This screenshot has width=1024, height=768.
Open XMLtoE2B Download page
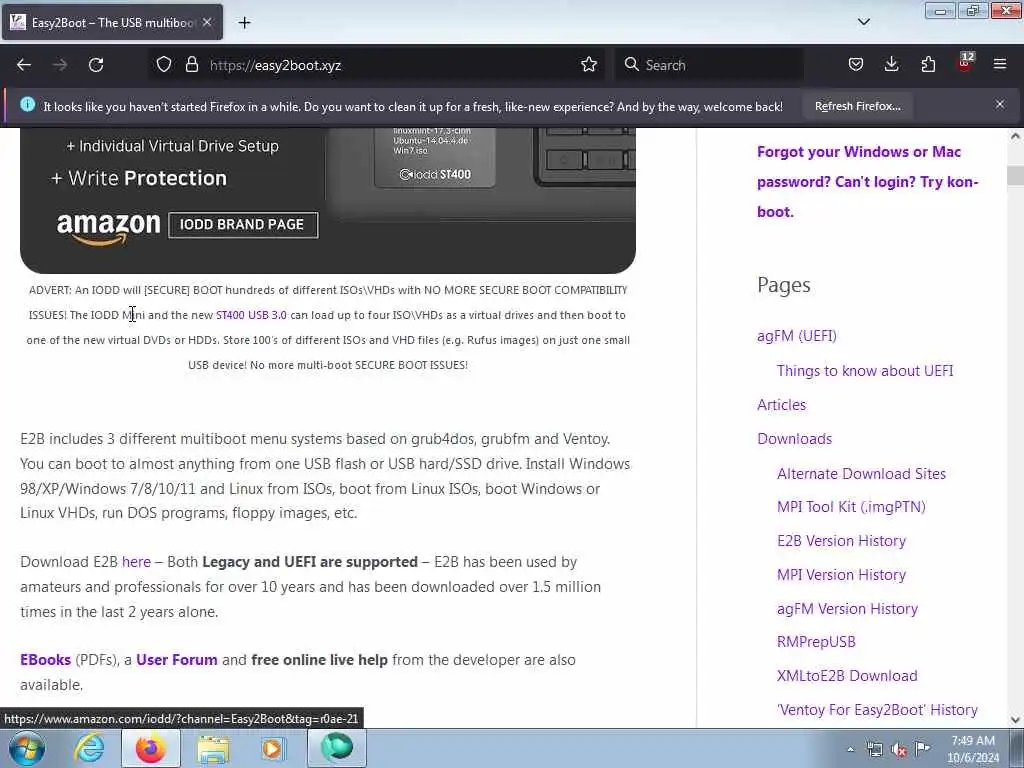[847, 675]
